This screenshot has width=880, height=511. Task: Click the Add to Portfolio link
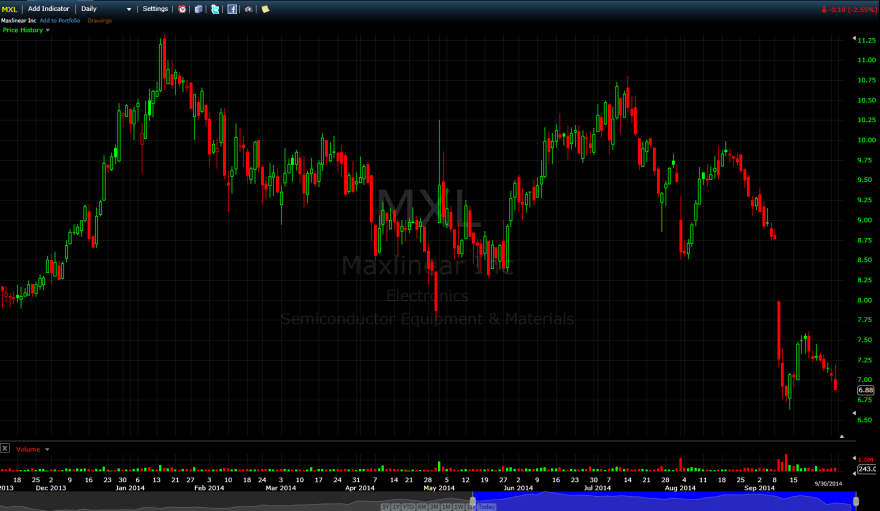60,21
